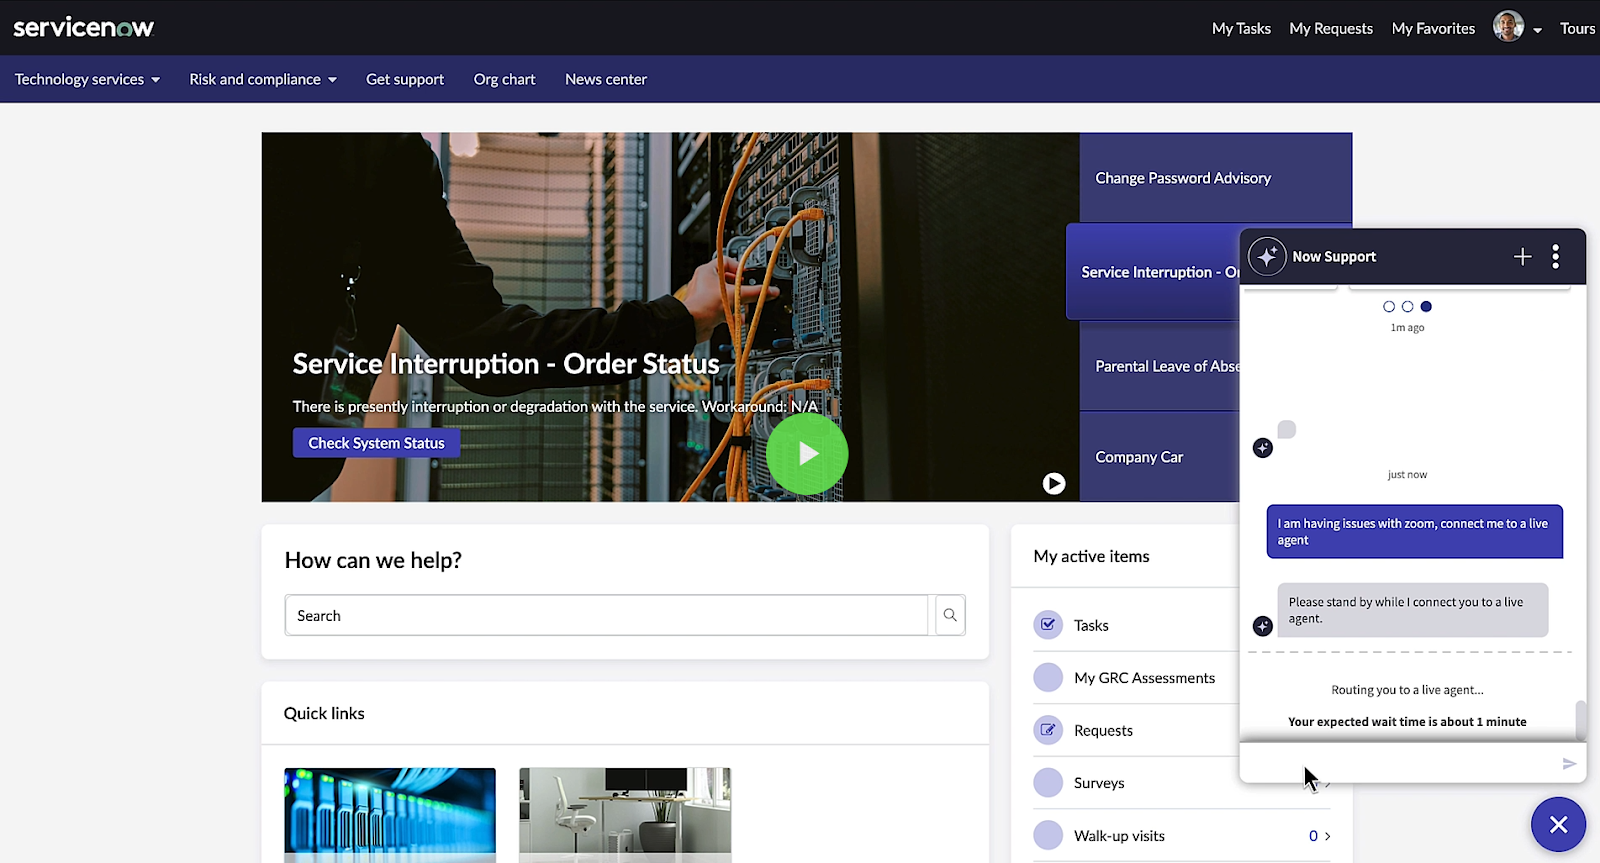The image size is (1600, 863).
Task: Click the chat panel scrollbar
Action: tap(1580, 718)
